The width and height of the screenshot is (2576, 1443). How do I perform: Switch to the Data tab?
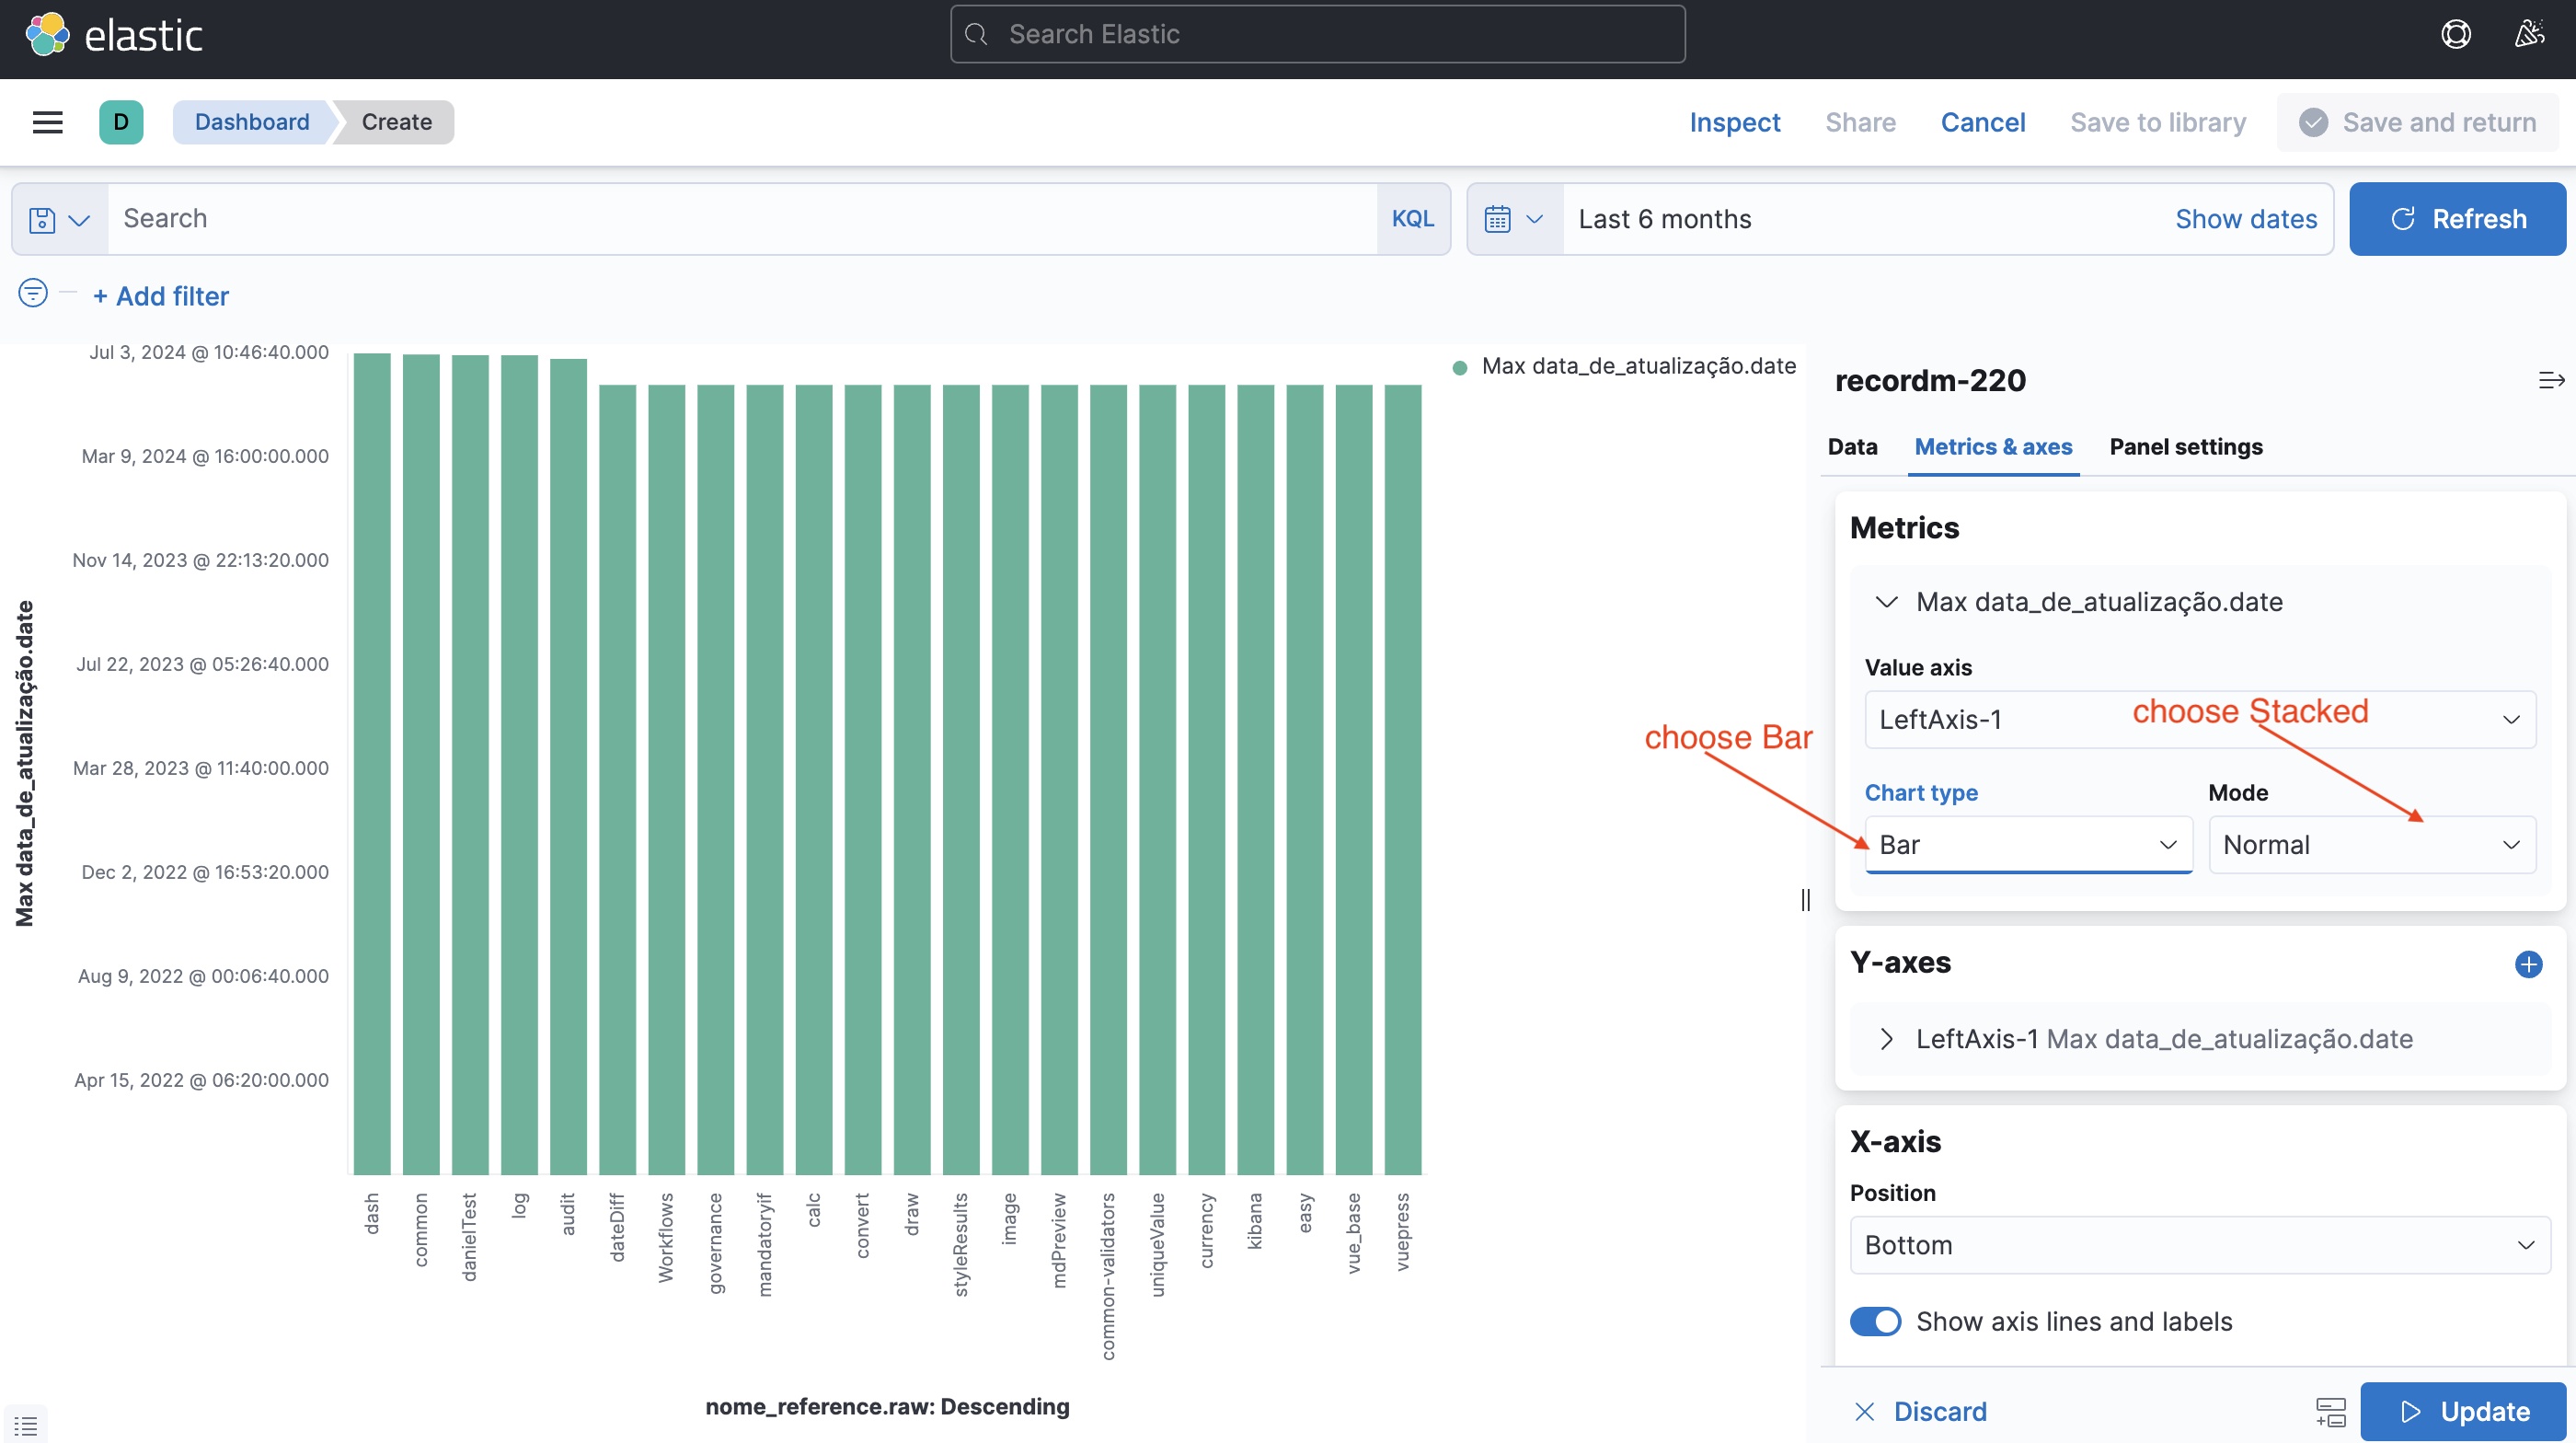pyautogui.click(x=1852, y=447)
